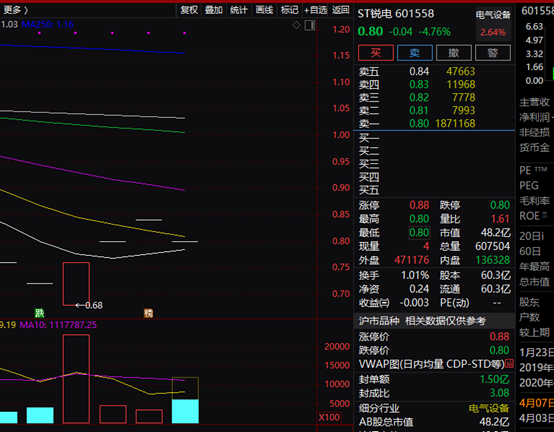The width and height of the screenshot is (554, 432).
Task: Open the 更多 menu
Action: tap(15, 10)
